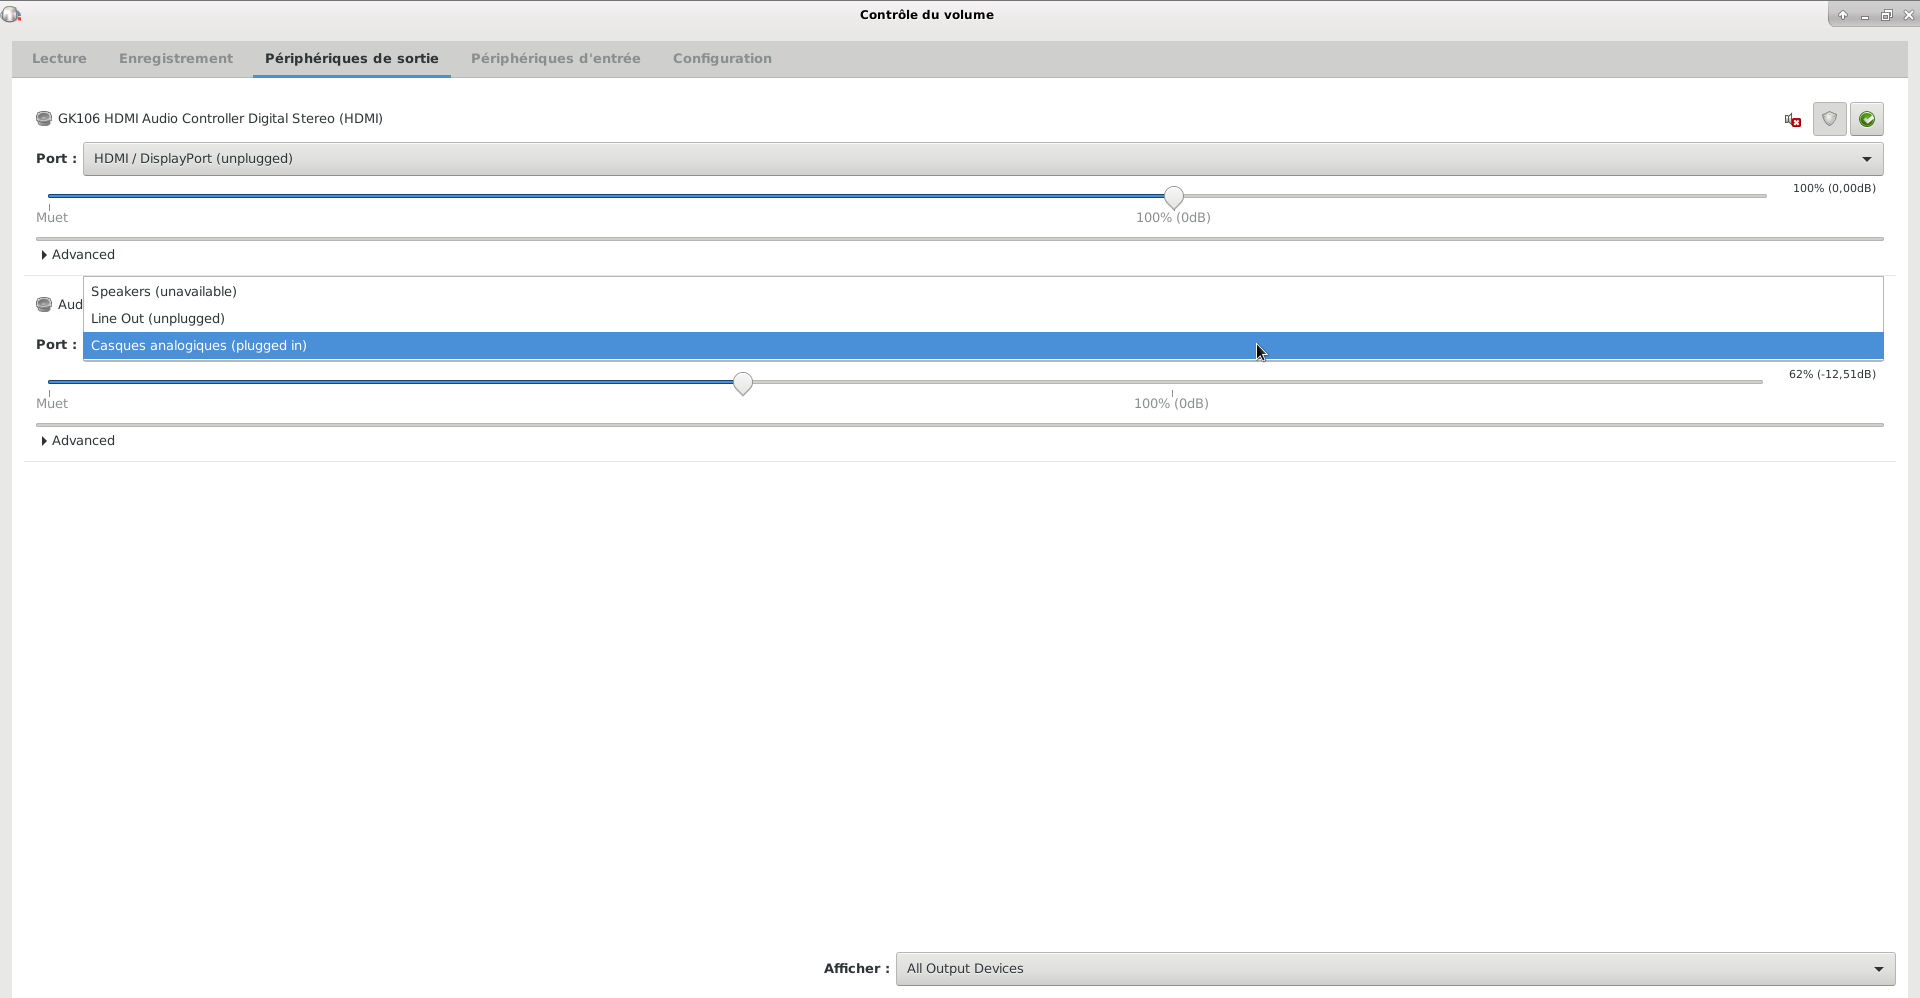The width and height of the screenshot is (1920, 998).
Task: Open the HDMI / DisplayPort port dropdown
Action: 983,158
